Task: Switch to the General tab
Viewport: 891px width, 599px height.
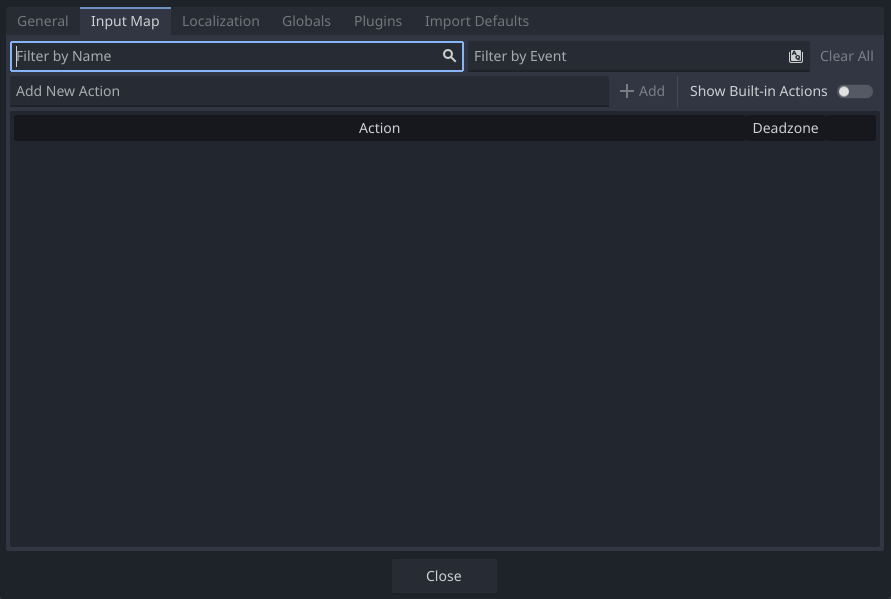Action: pyautogui.click(x=42, y=20)
